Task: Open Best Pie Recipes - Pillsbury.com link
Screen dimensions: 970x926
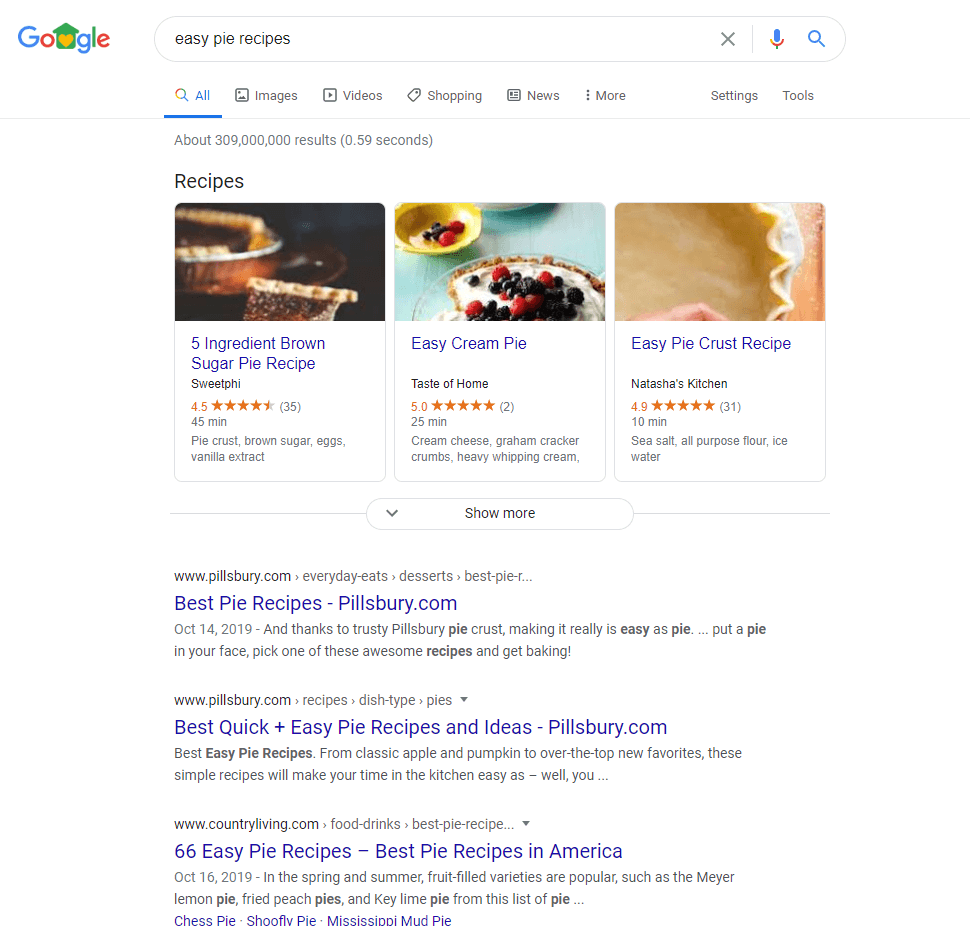Action: 315,603
